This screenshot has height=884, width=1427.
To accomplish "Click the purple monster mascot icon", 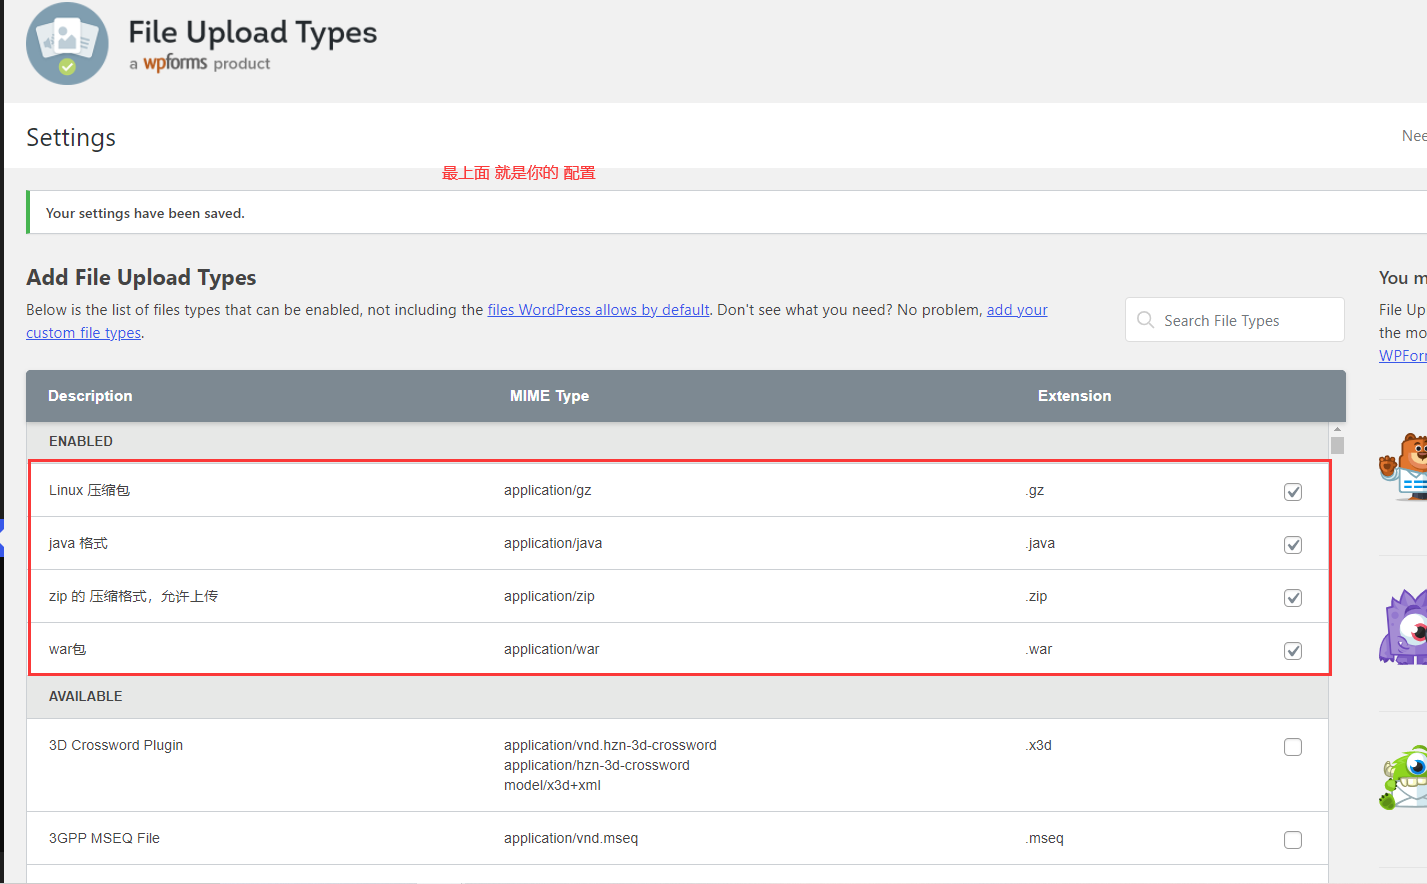I will tap(1405, 627).
